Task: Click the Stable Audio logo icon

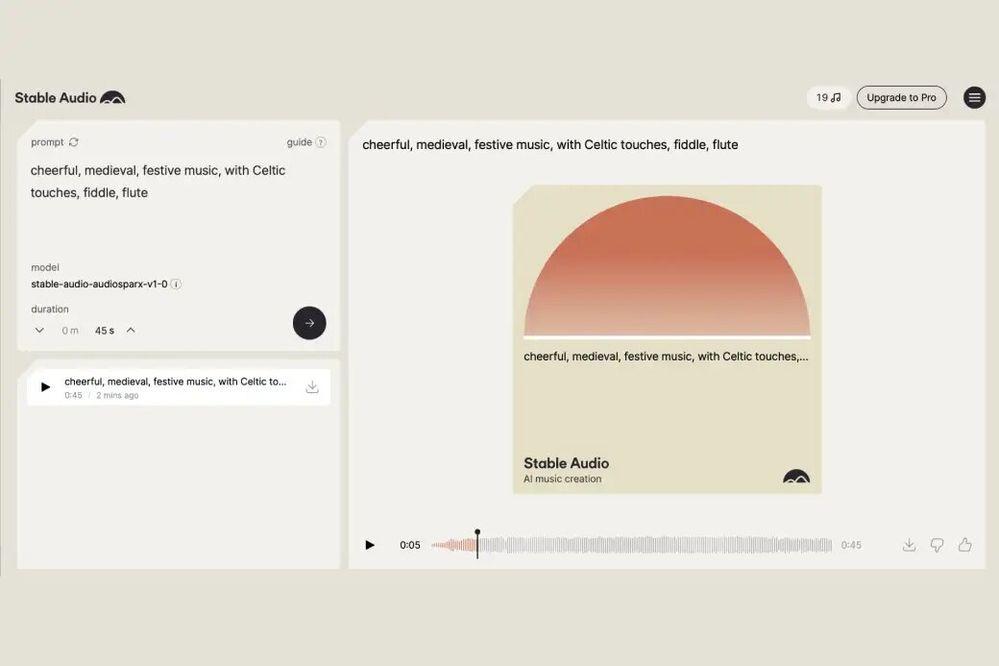Action: click(x=113, y=98)
